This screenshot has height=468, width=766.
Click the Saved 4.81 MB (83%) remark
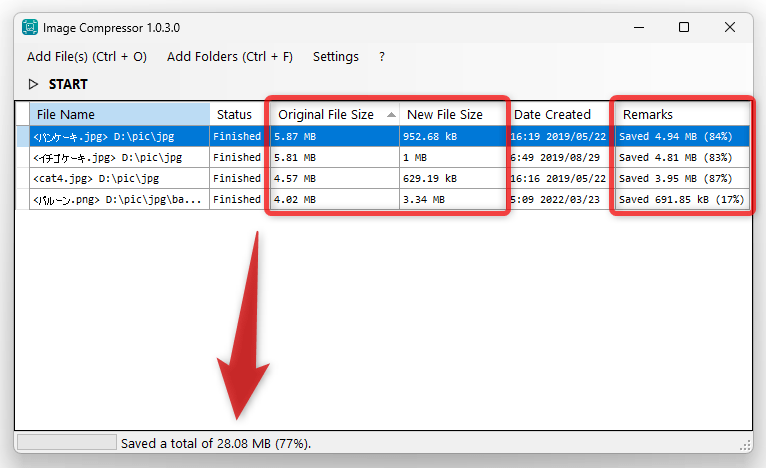(x=683, y=157)
